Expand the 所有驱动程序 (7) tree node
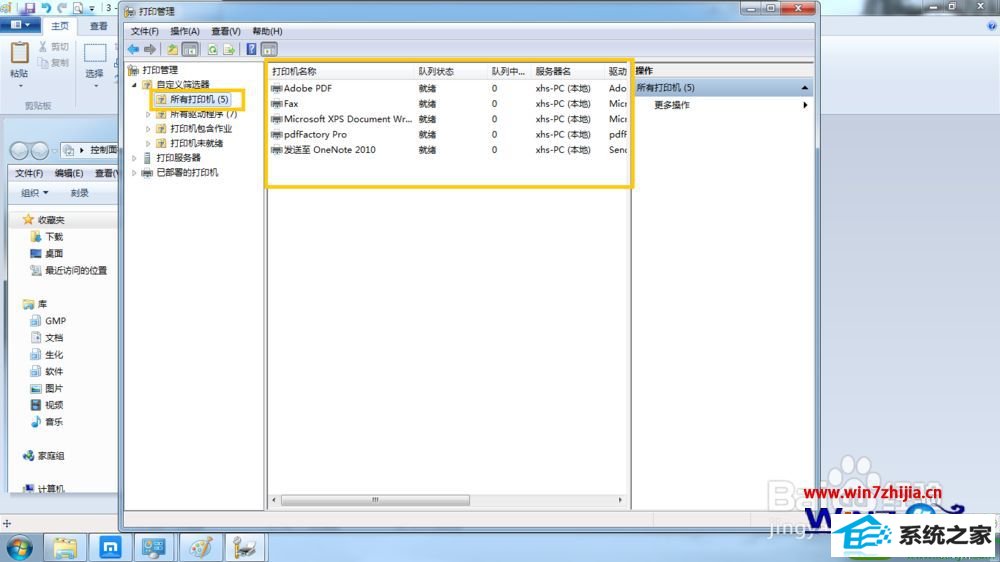Image resolution: width=1000 pixels, height=562 pixels. [148, 114]
